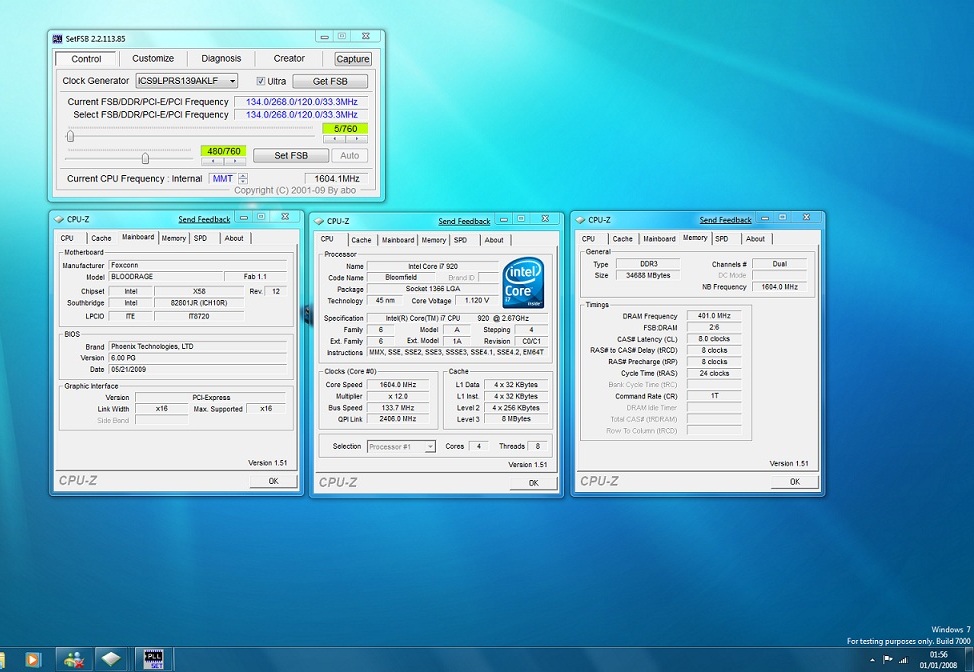Click Send Feedback in the Memory CPU-Z window
The height and width of the screenshot is (672, 974).
726,220
